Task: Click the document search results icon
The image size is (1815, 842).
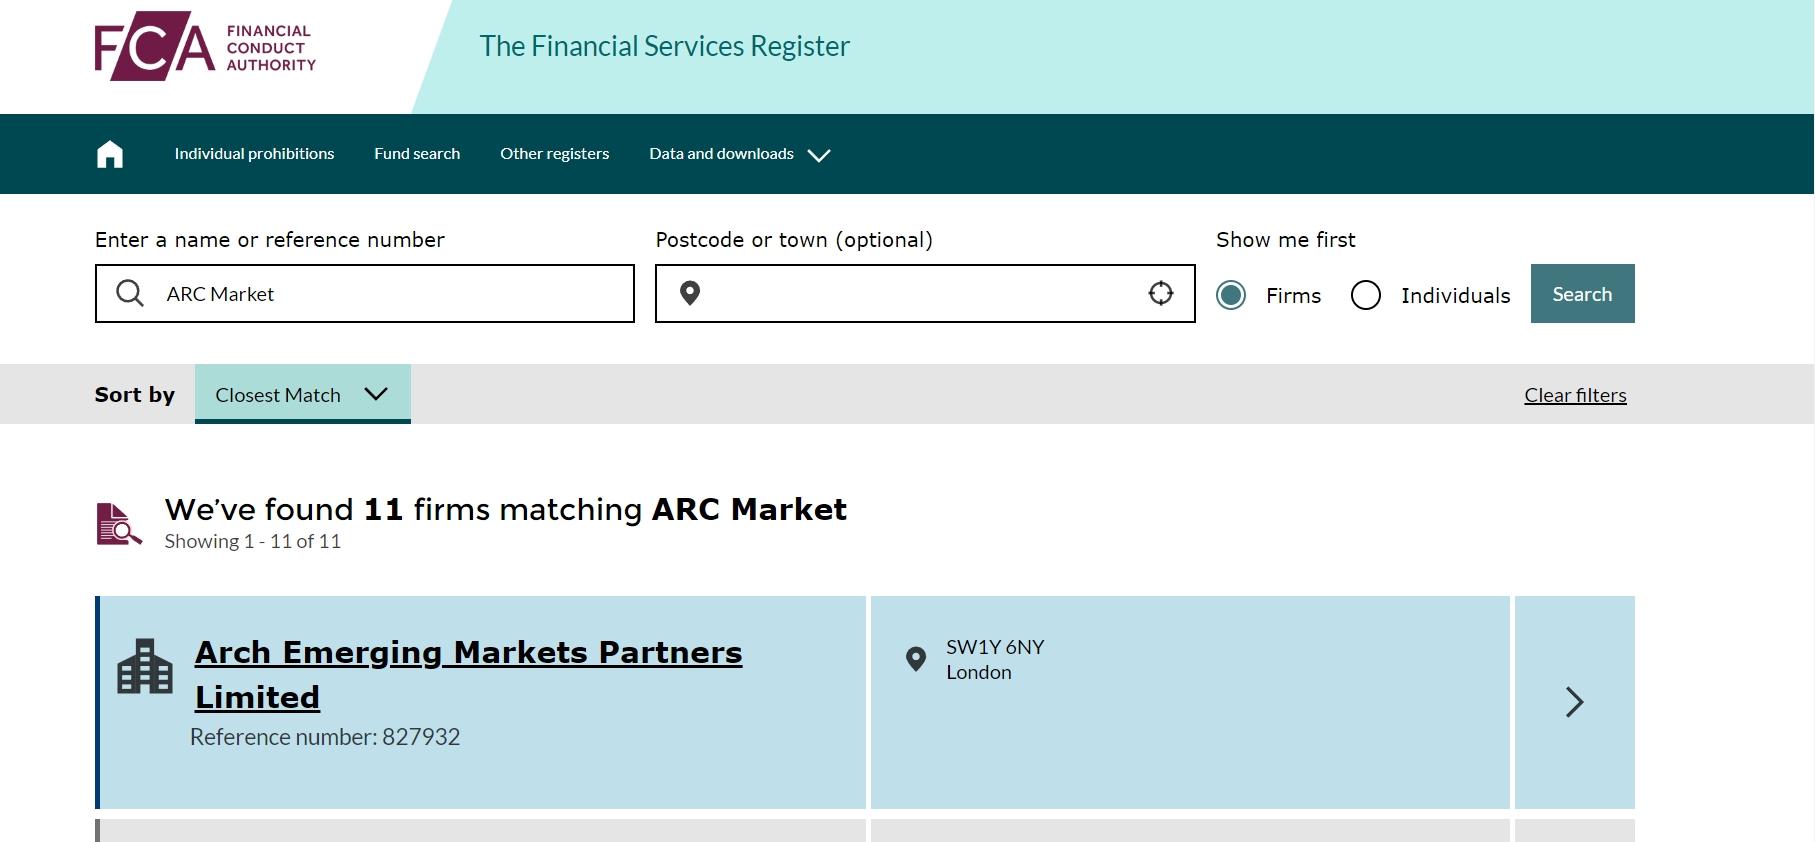Action: (x=119, y=524)
